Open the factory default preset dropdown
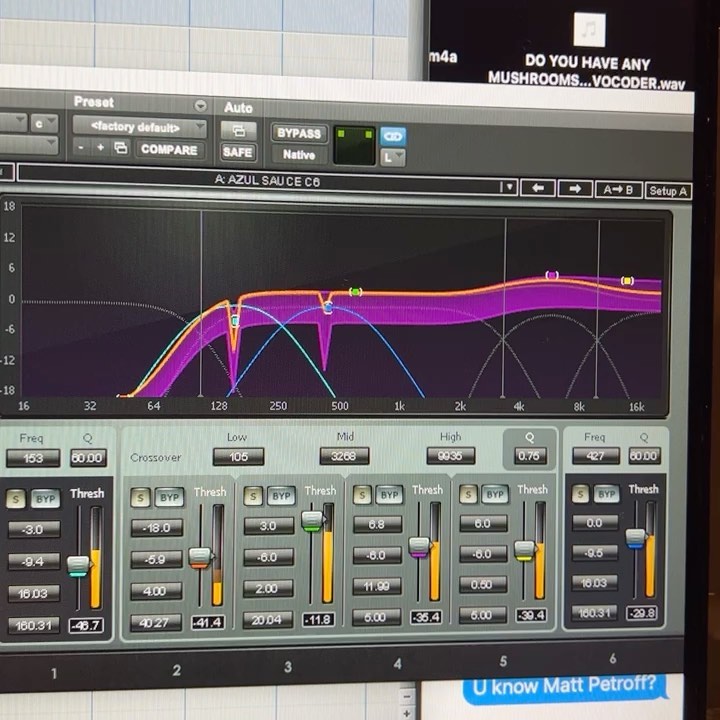The width and height of the screenshot is (720, 720). (139, 127)
